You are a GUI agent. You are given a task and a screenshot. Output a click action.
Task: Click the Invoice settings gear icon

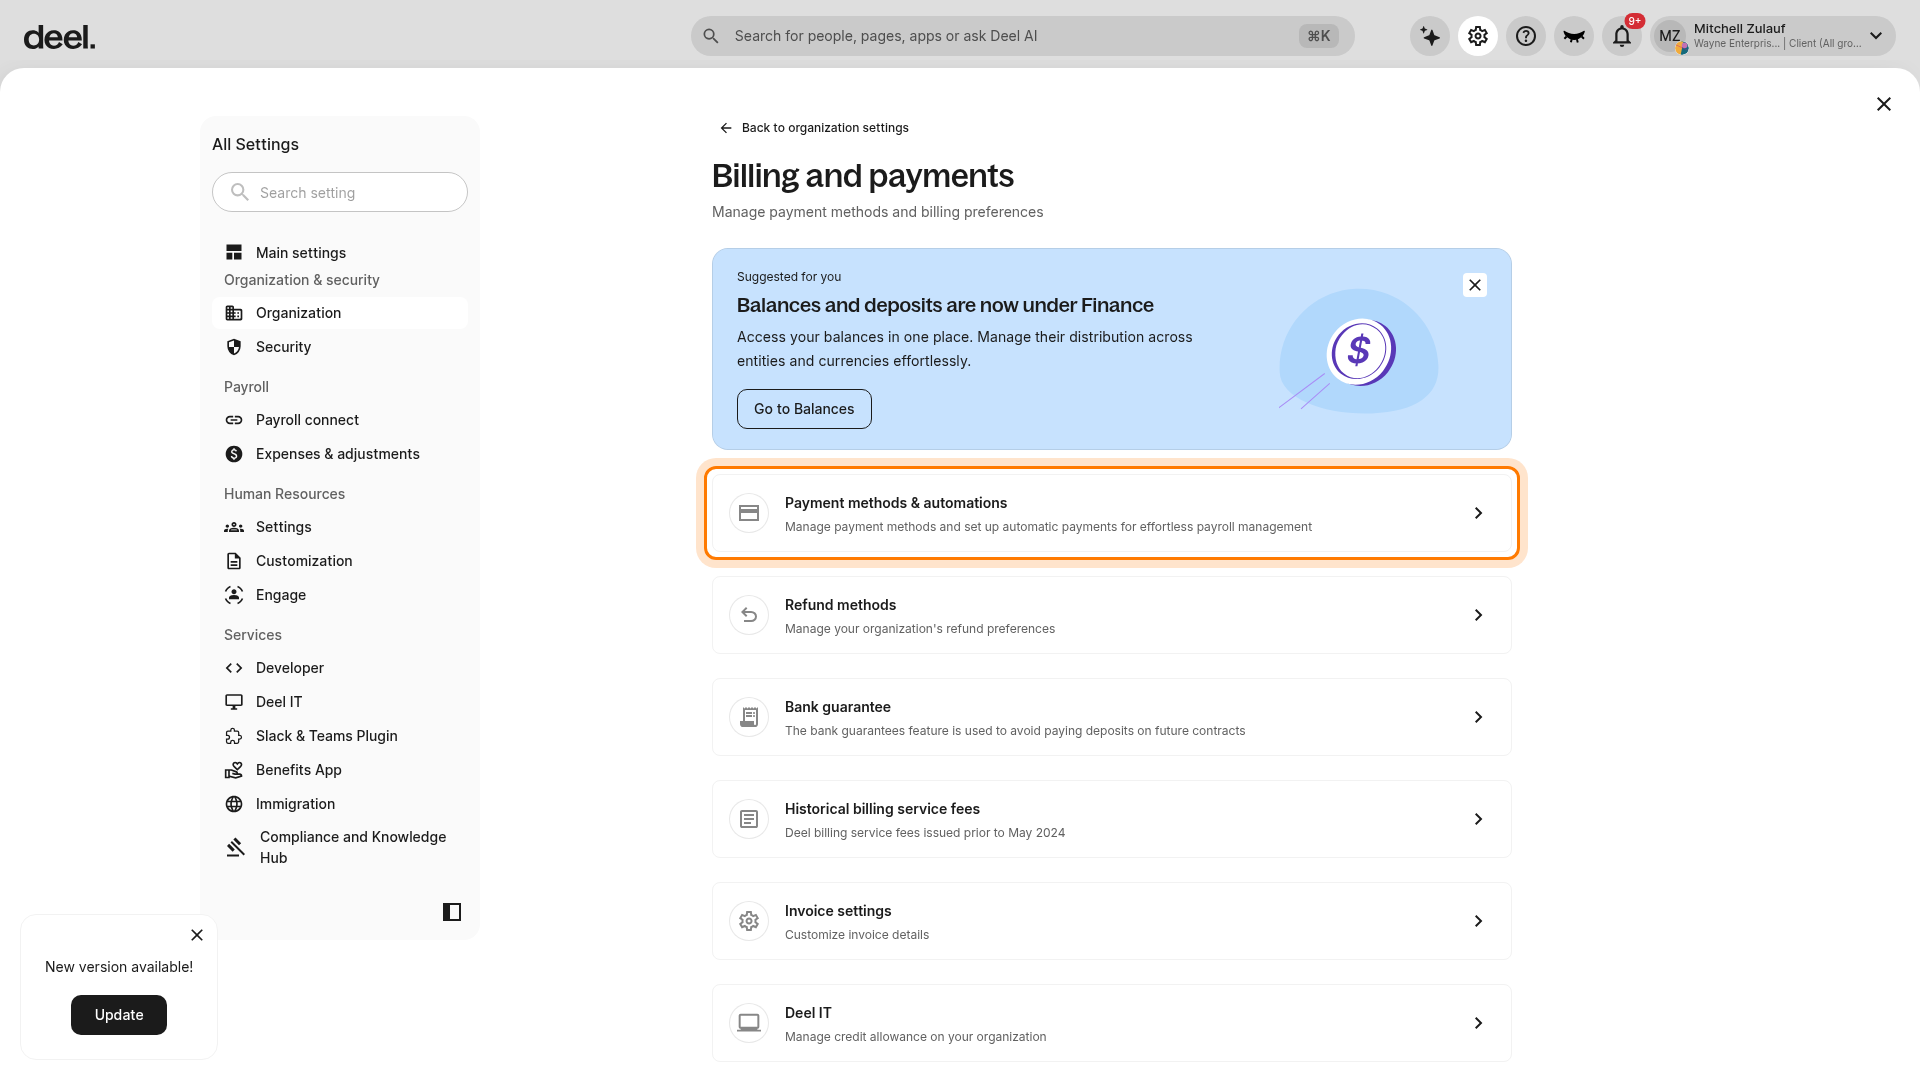point(749,921)
